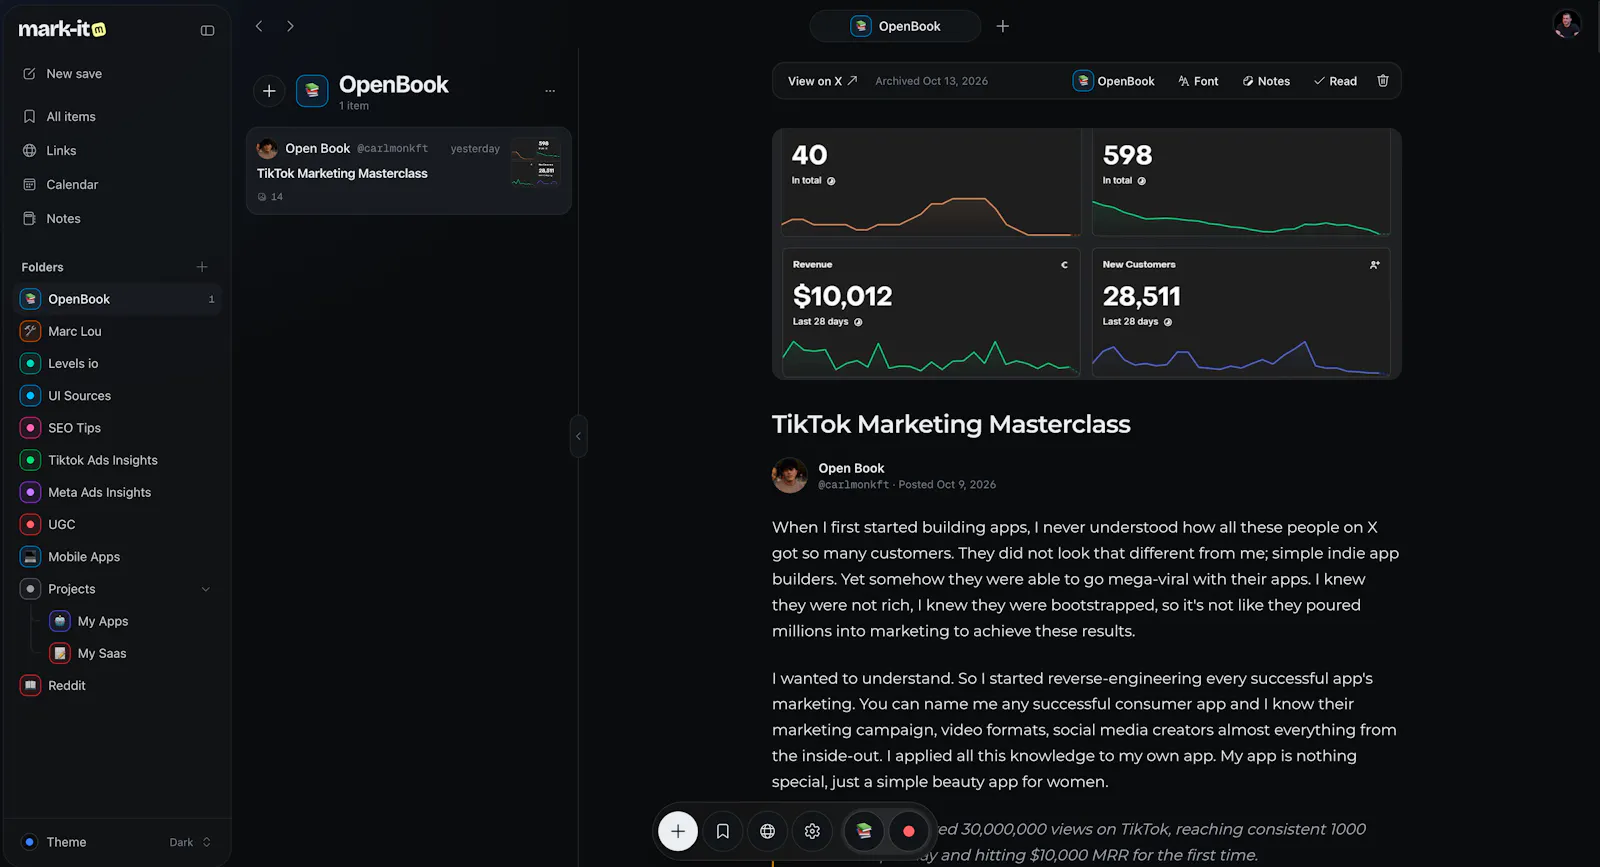This screenshot has width=1600, height=867.
Task: Open the Links section
Action: (118, 151)
